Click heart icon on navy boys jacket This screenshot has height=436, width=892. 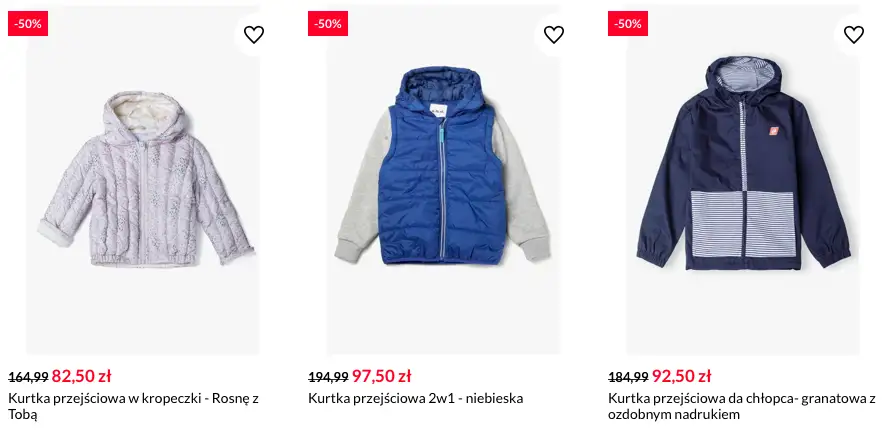click(854, 35)
